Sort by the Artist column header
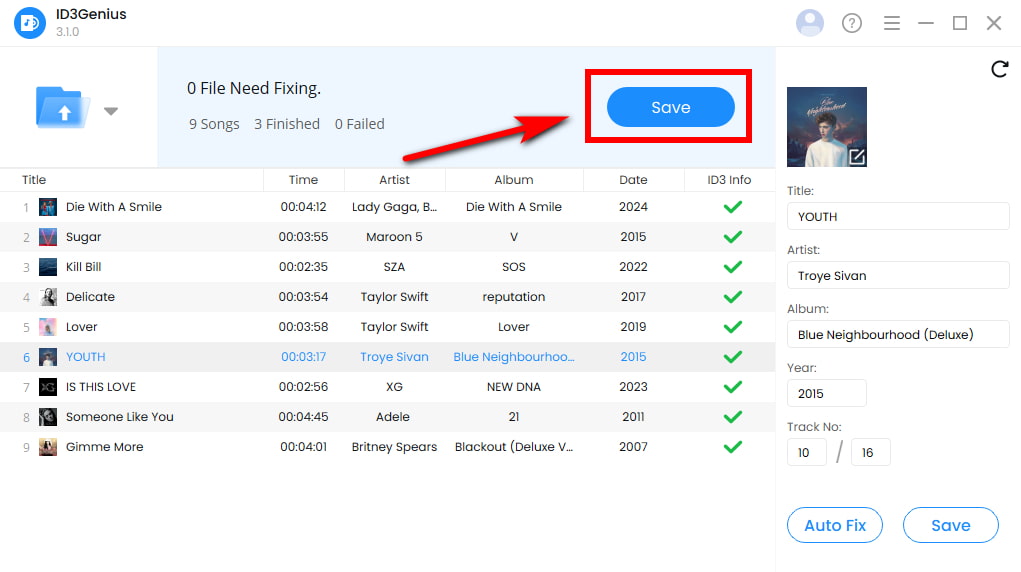1021x572 pixels. pyautogui.click(x=395, y=180)
